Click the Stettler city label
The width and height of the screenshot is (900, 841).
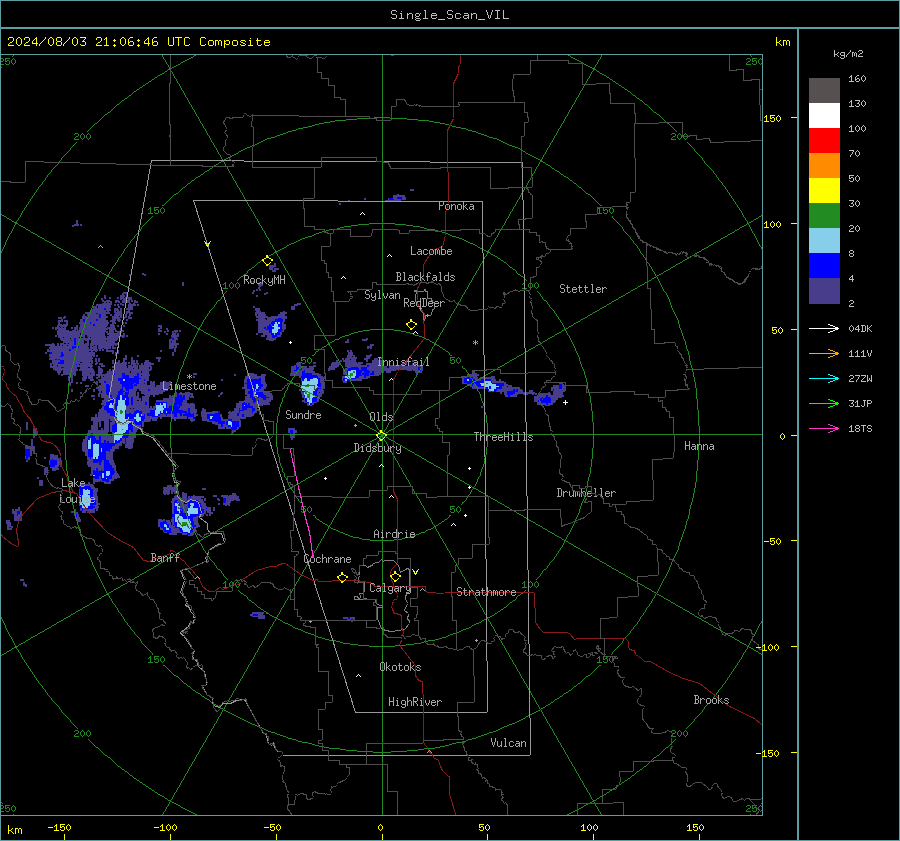(x=583, y=289)
